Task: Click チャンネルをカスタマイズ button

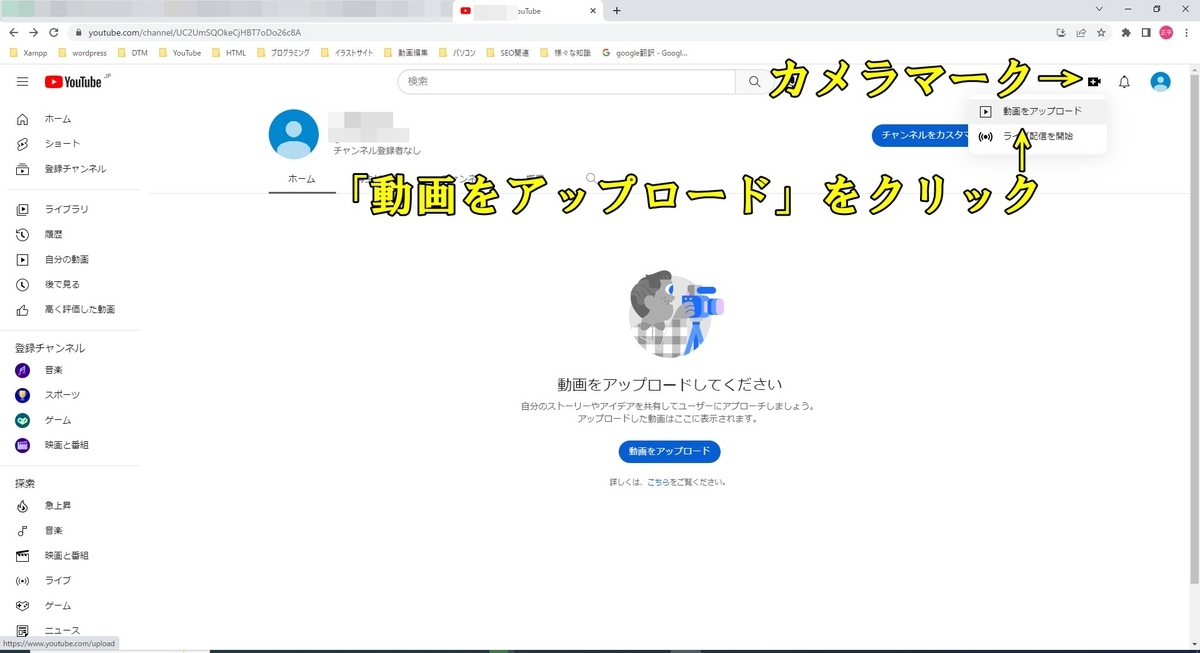Action: (x=920, y=135)
